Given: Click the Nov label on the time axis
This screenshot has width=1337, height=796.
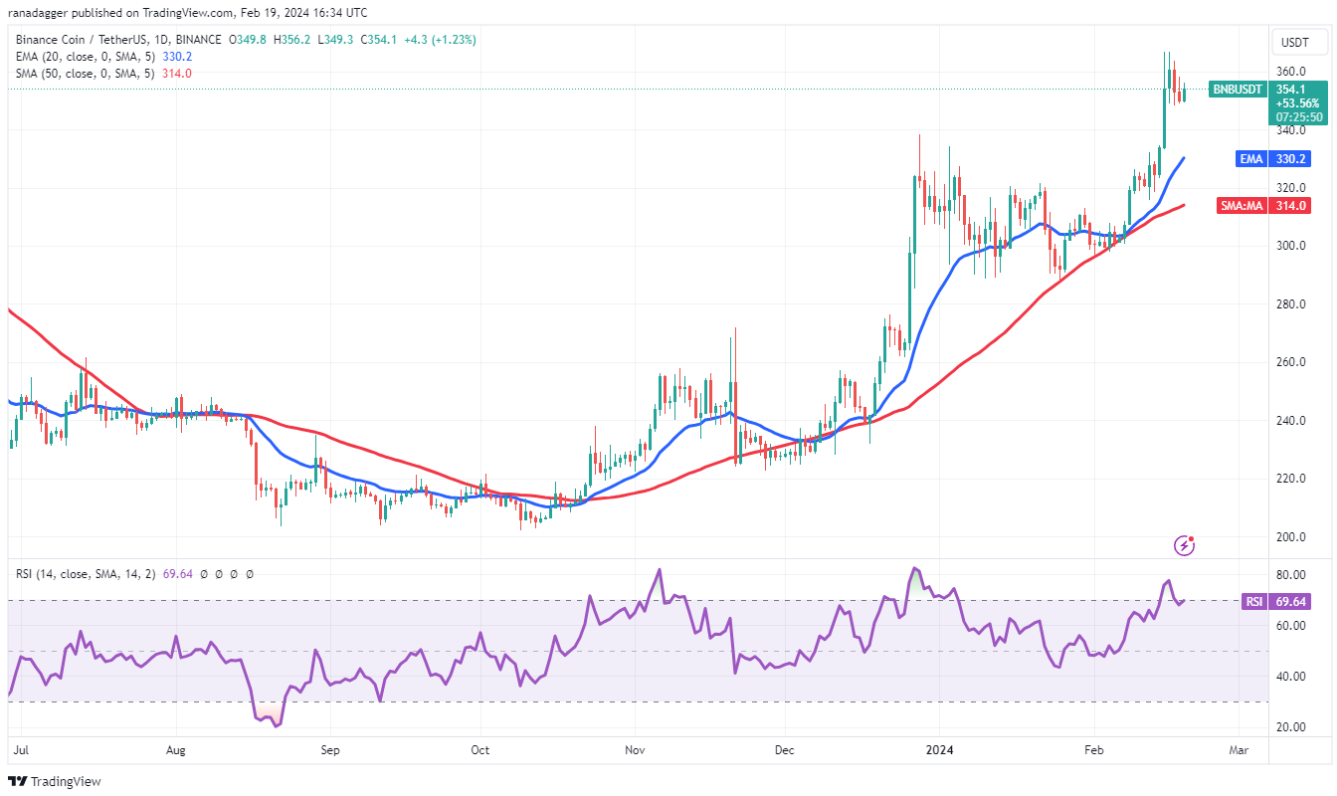Looking at the screenshot, I should [x=634, y=749].
